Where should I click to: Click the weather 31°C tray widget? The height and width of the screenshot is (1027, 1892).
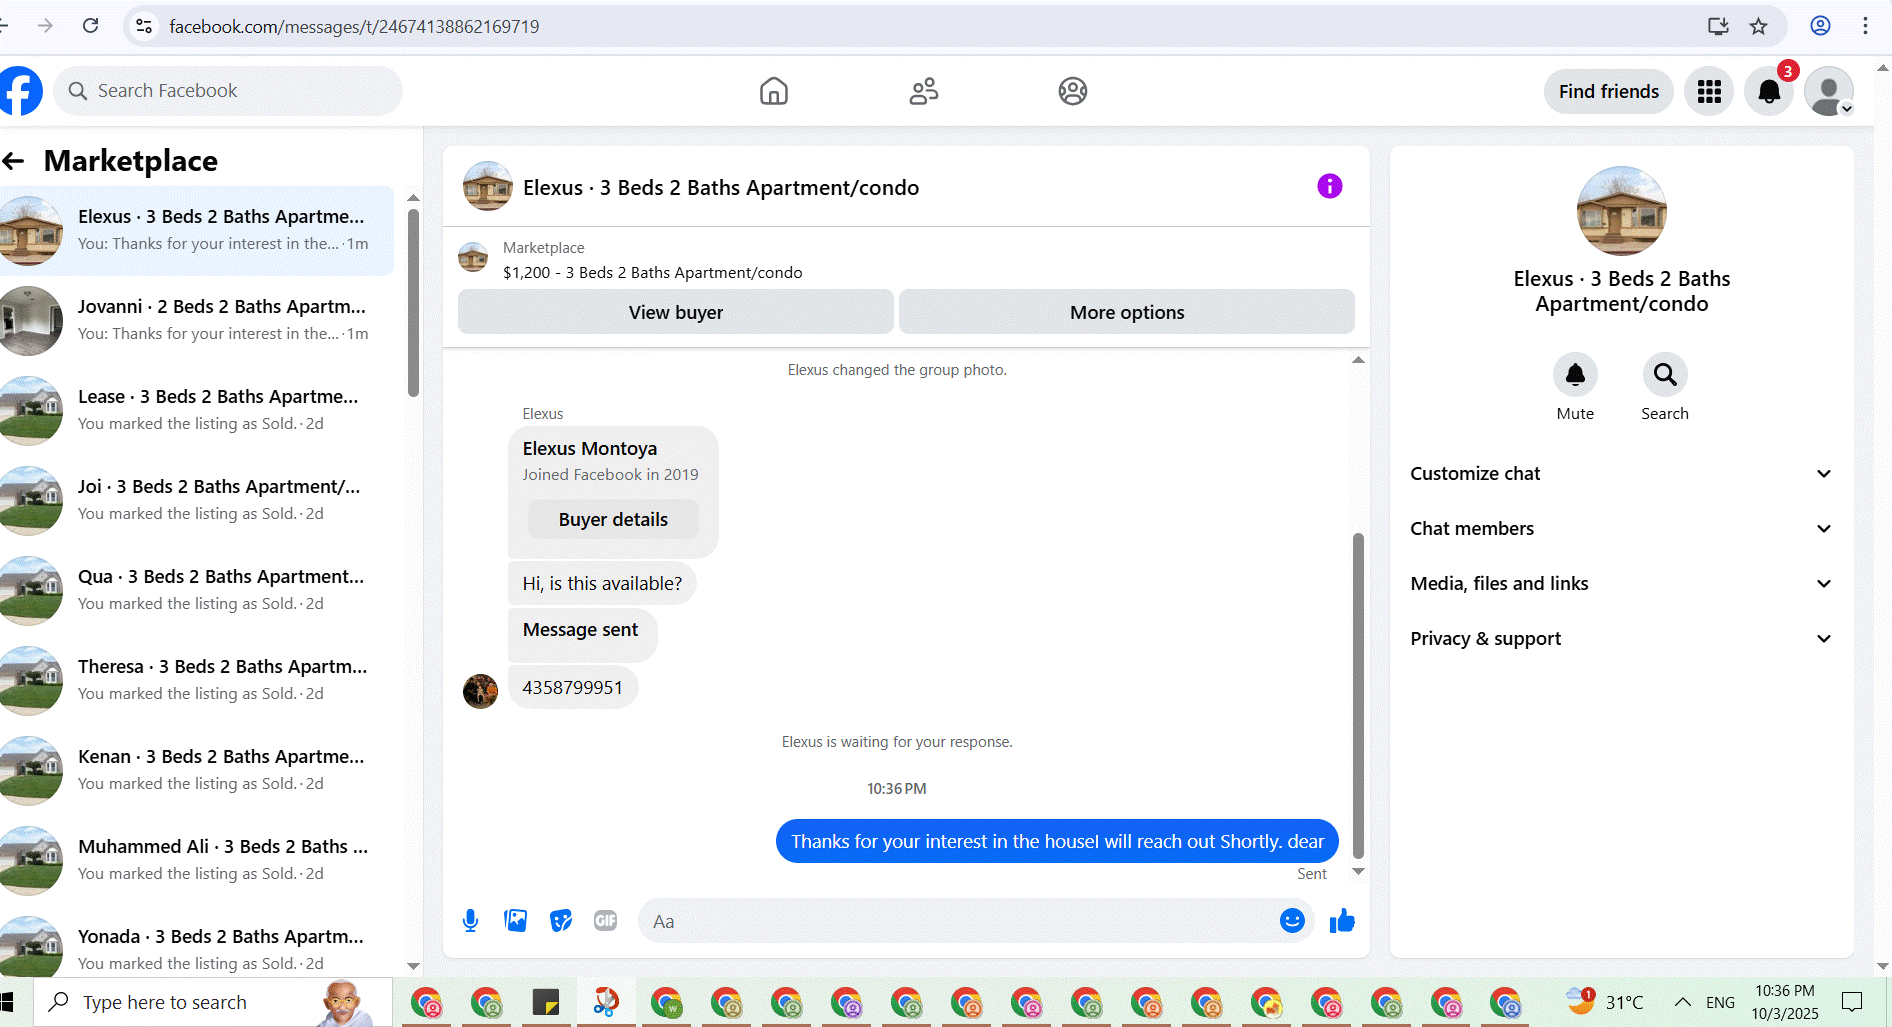click(x=1605, y=1002)
